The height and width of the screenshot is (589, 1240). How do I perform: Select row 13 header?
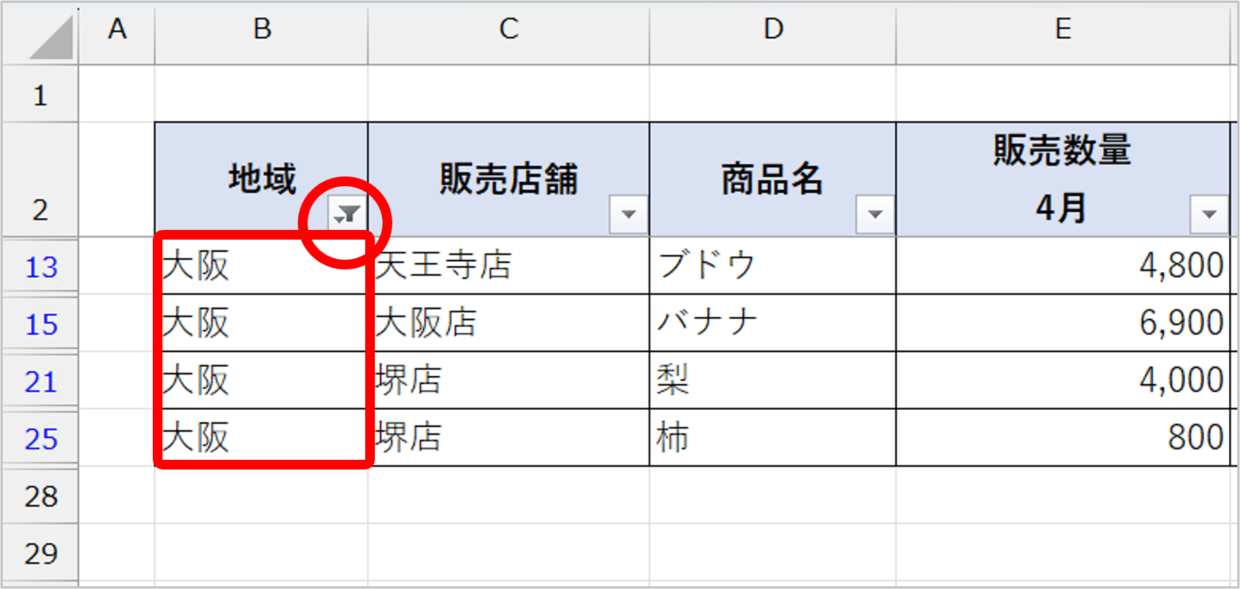tap(41, 266)
